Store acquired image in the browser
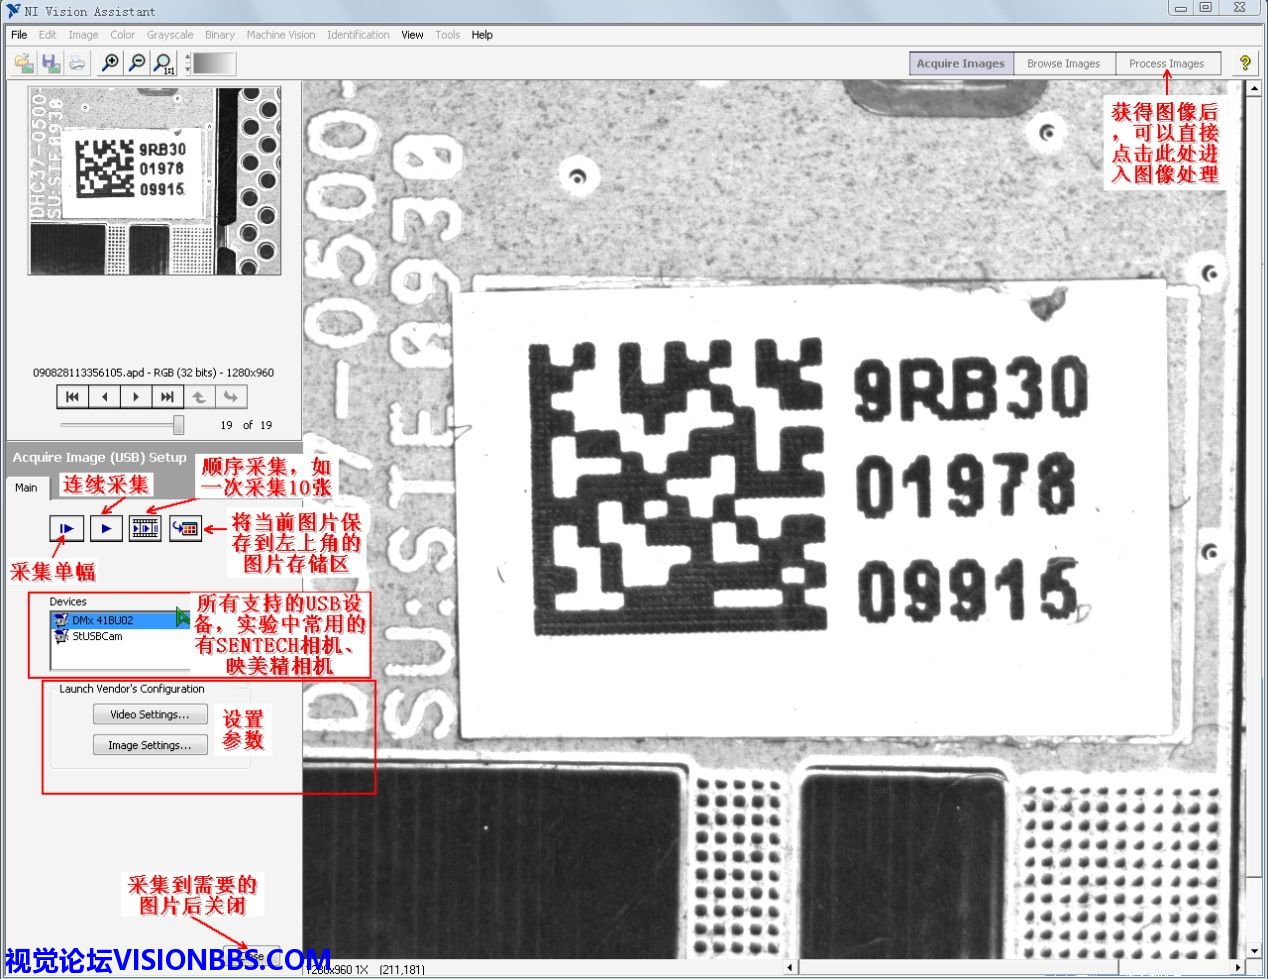The image size is (1268, 979). (185, 528)
